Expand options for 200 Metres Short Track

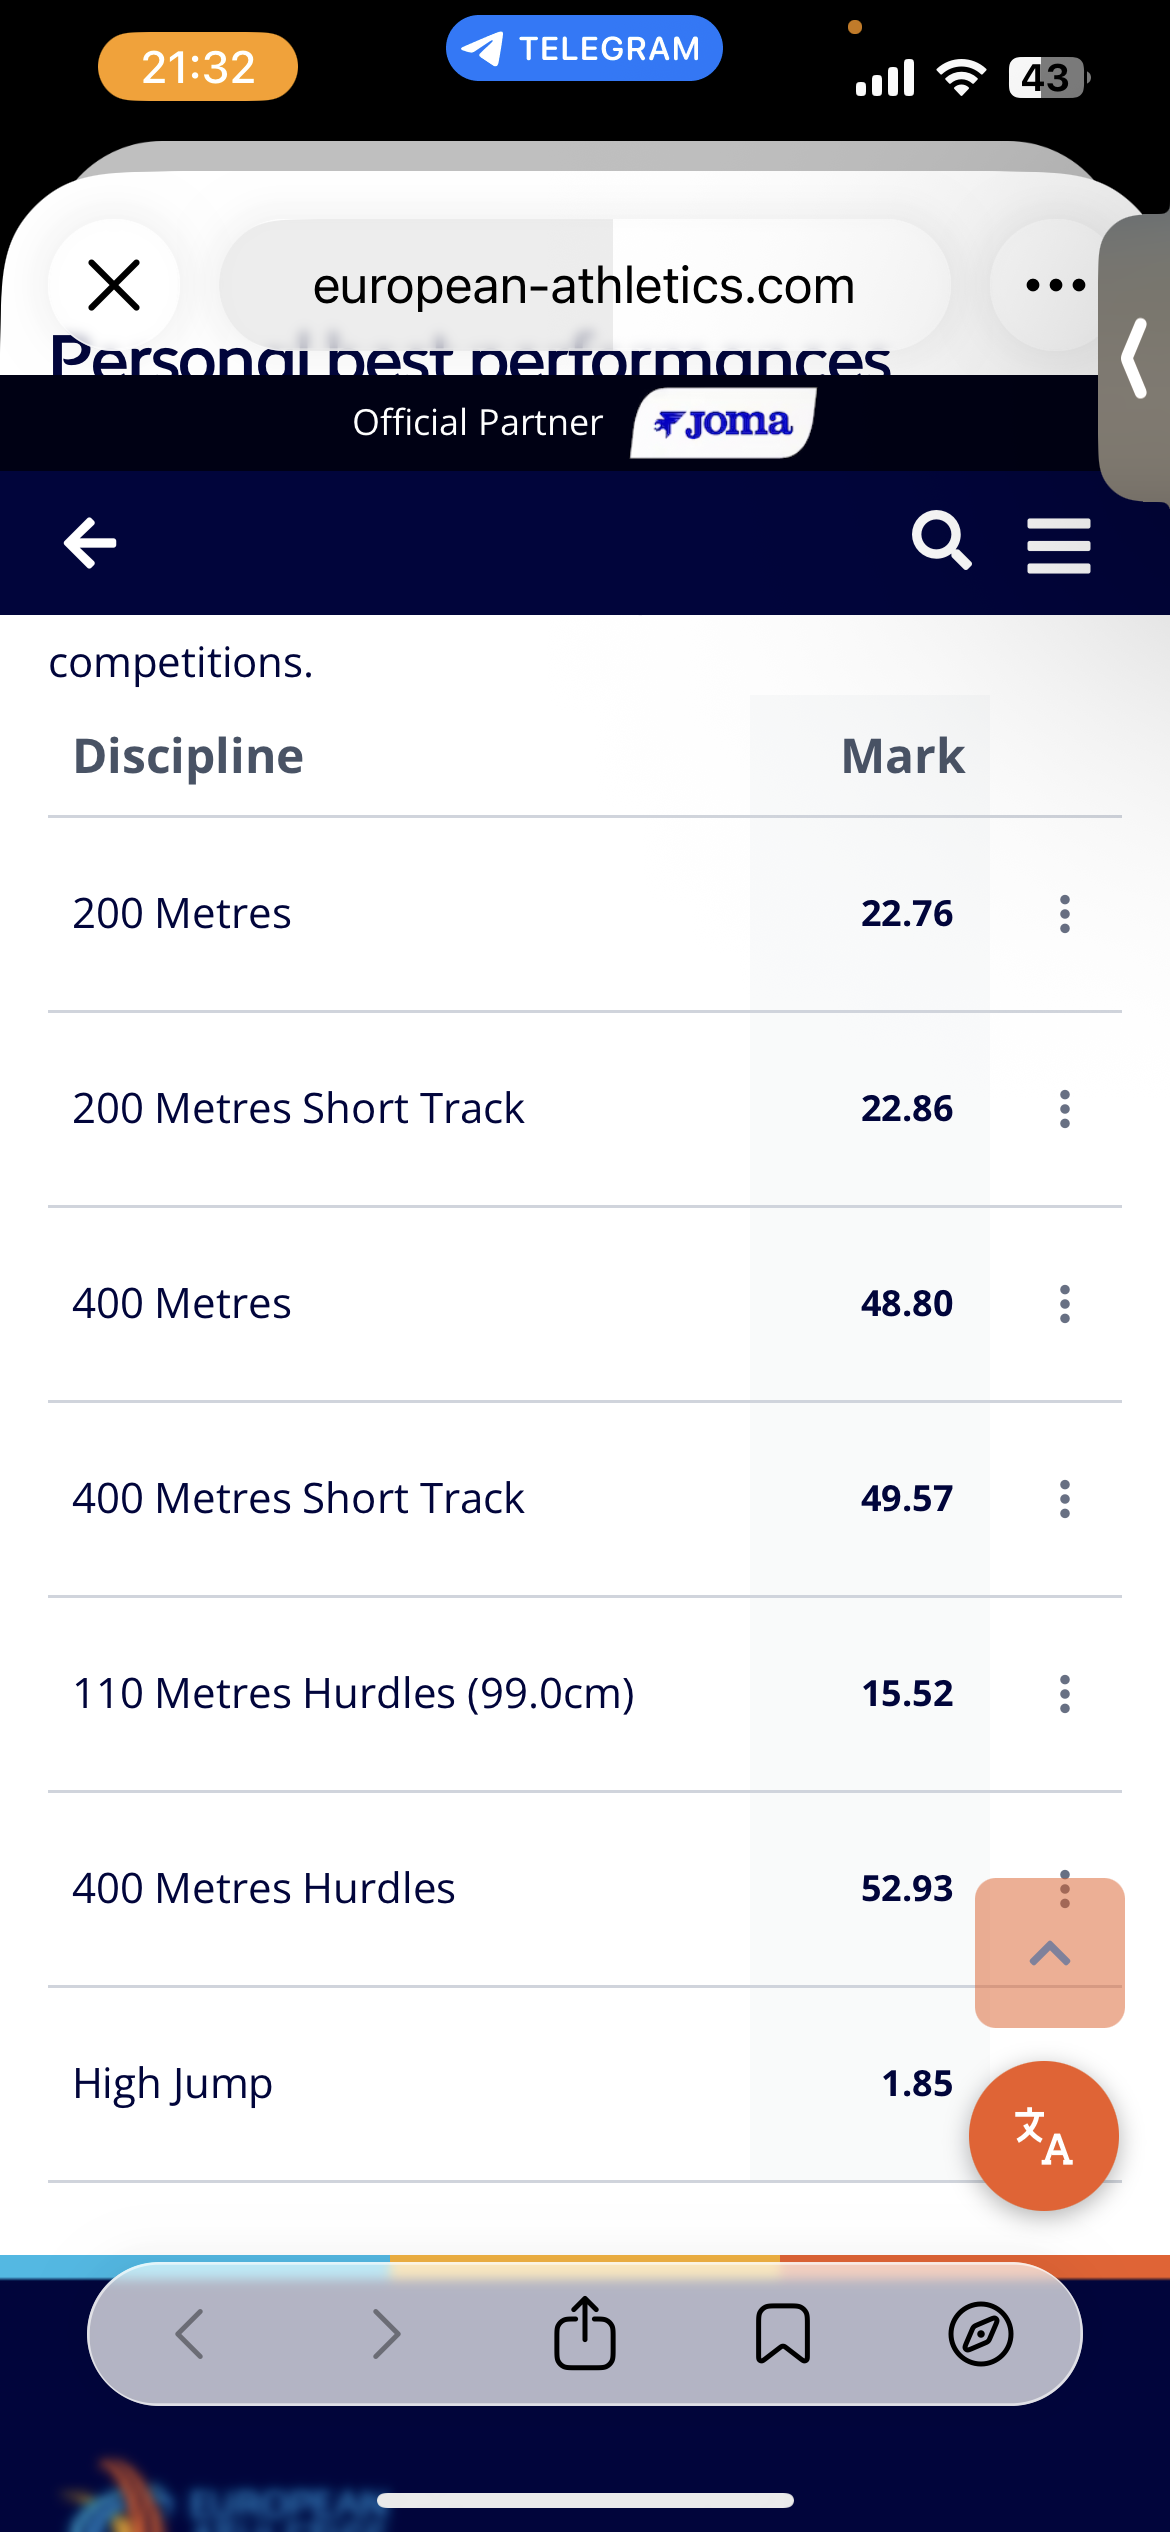1064,1109
